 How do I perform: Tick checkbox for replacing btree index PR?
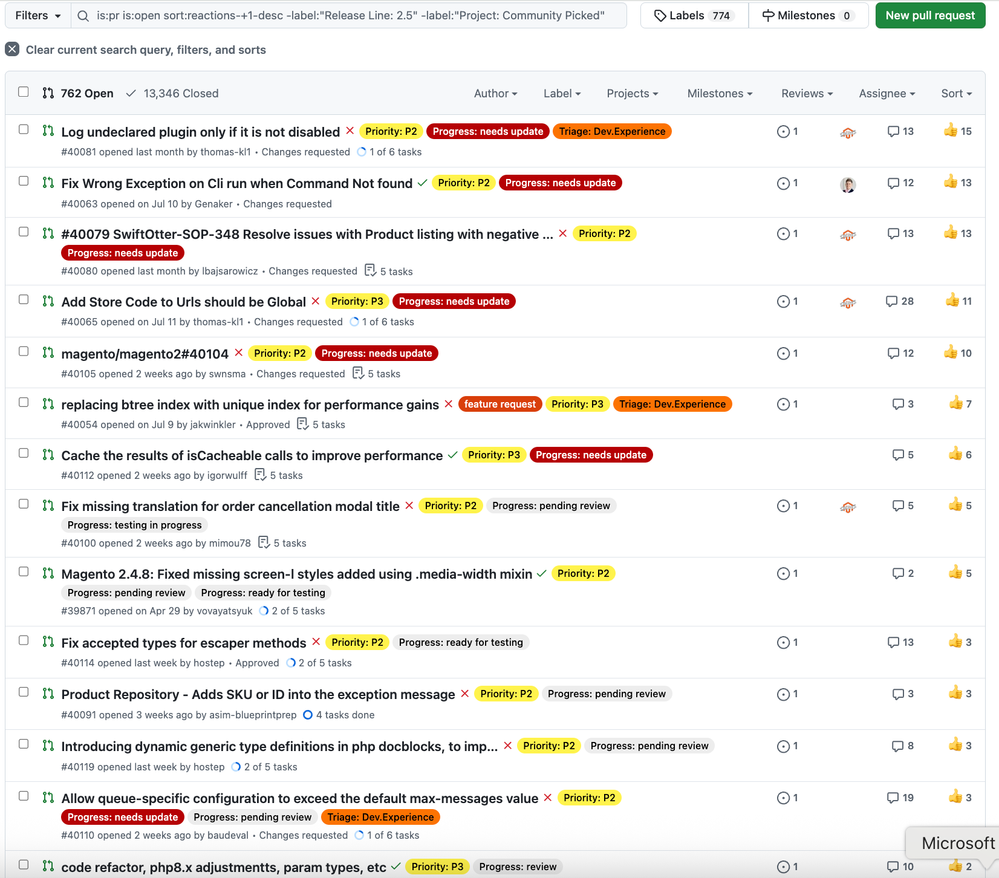click(x=24, y=402)
